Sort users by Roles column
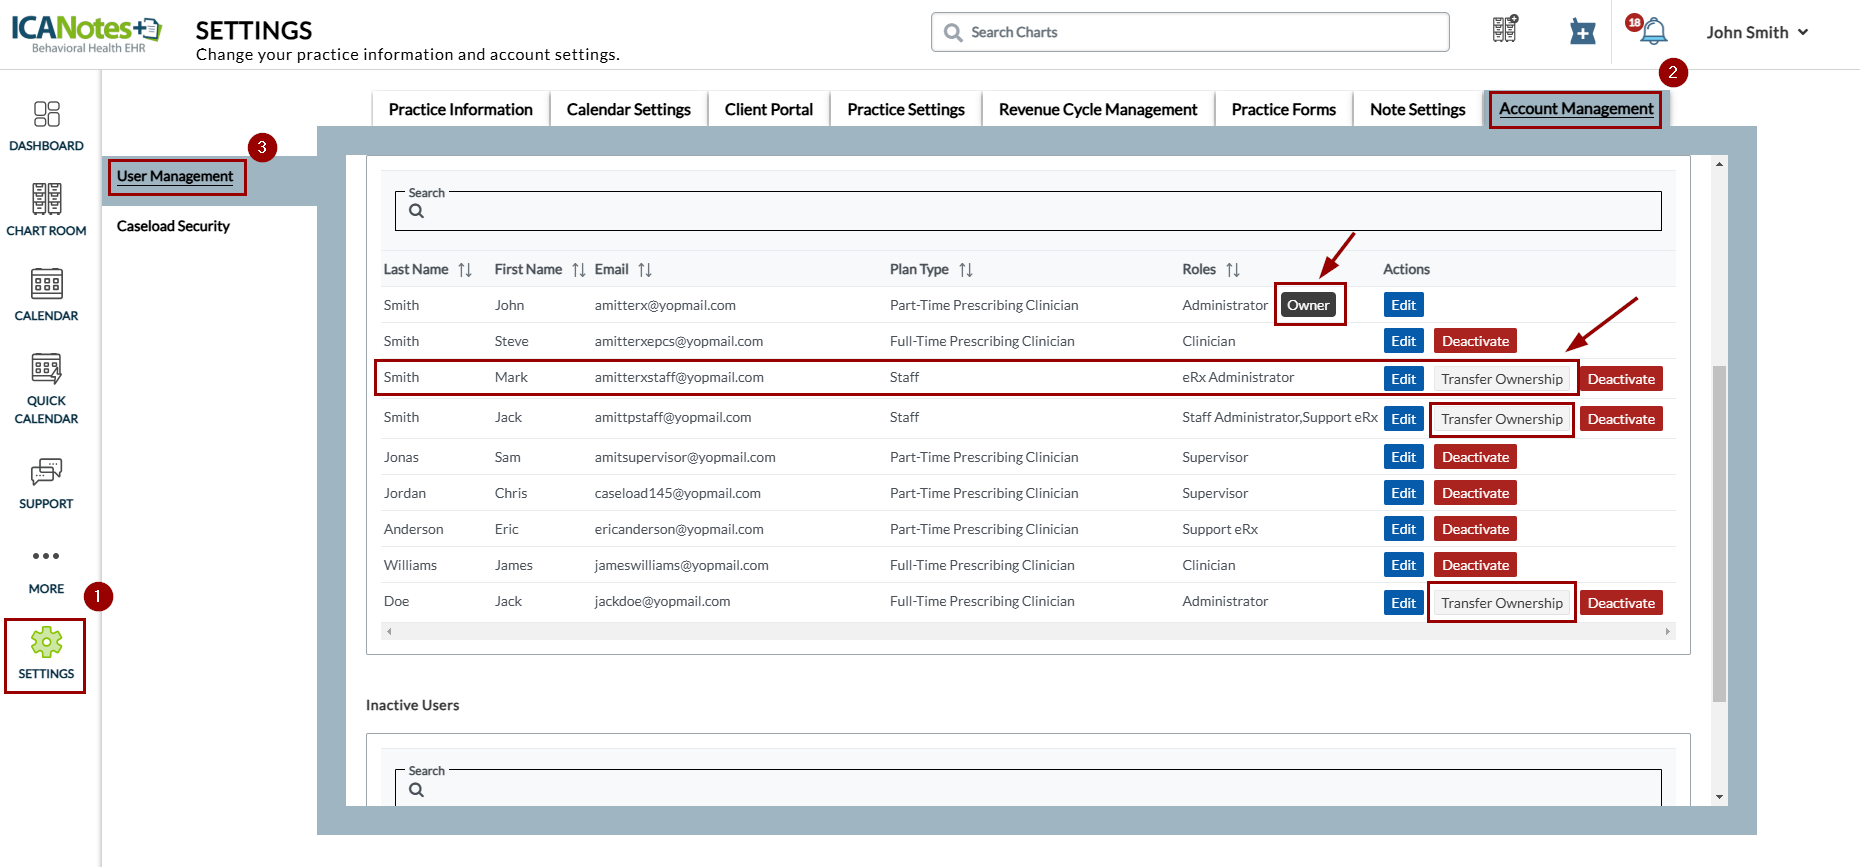 pyautogui.click(x=1232, y=270)
